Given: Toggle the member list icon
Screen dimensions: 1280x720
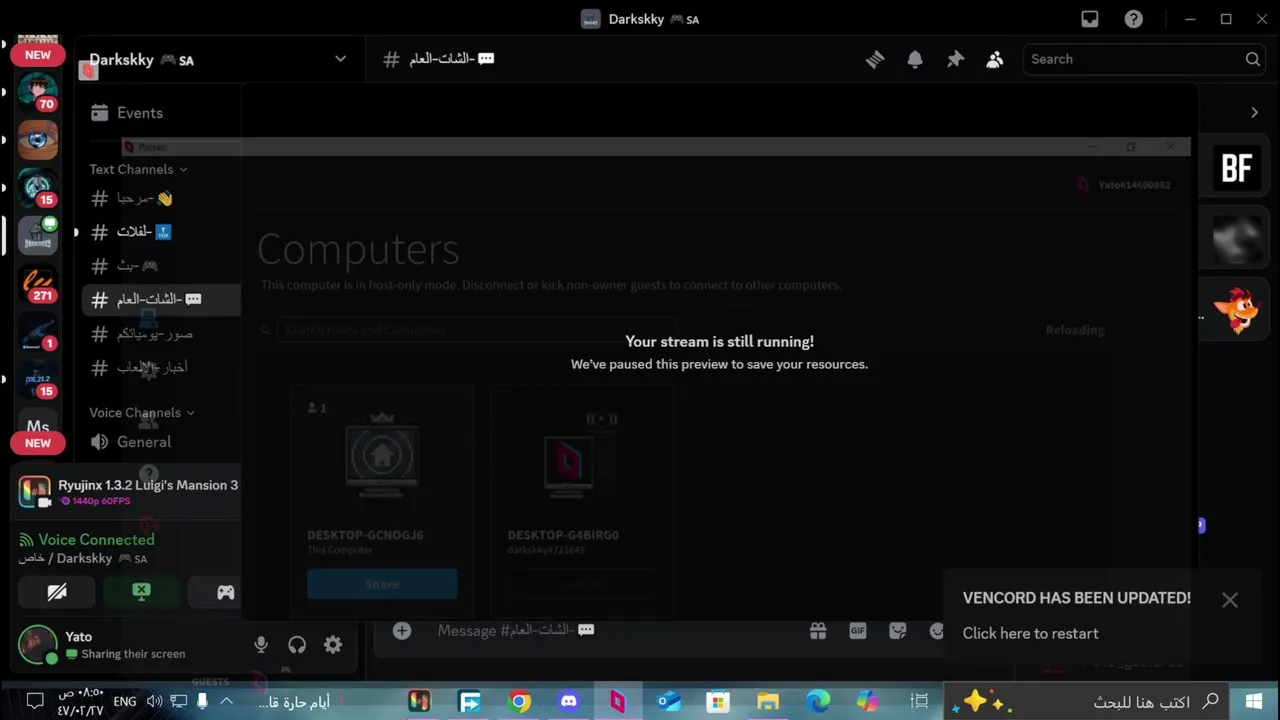Looking at the screenshot, I should pyautogui.click(x=994, y=59).
